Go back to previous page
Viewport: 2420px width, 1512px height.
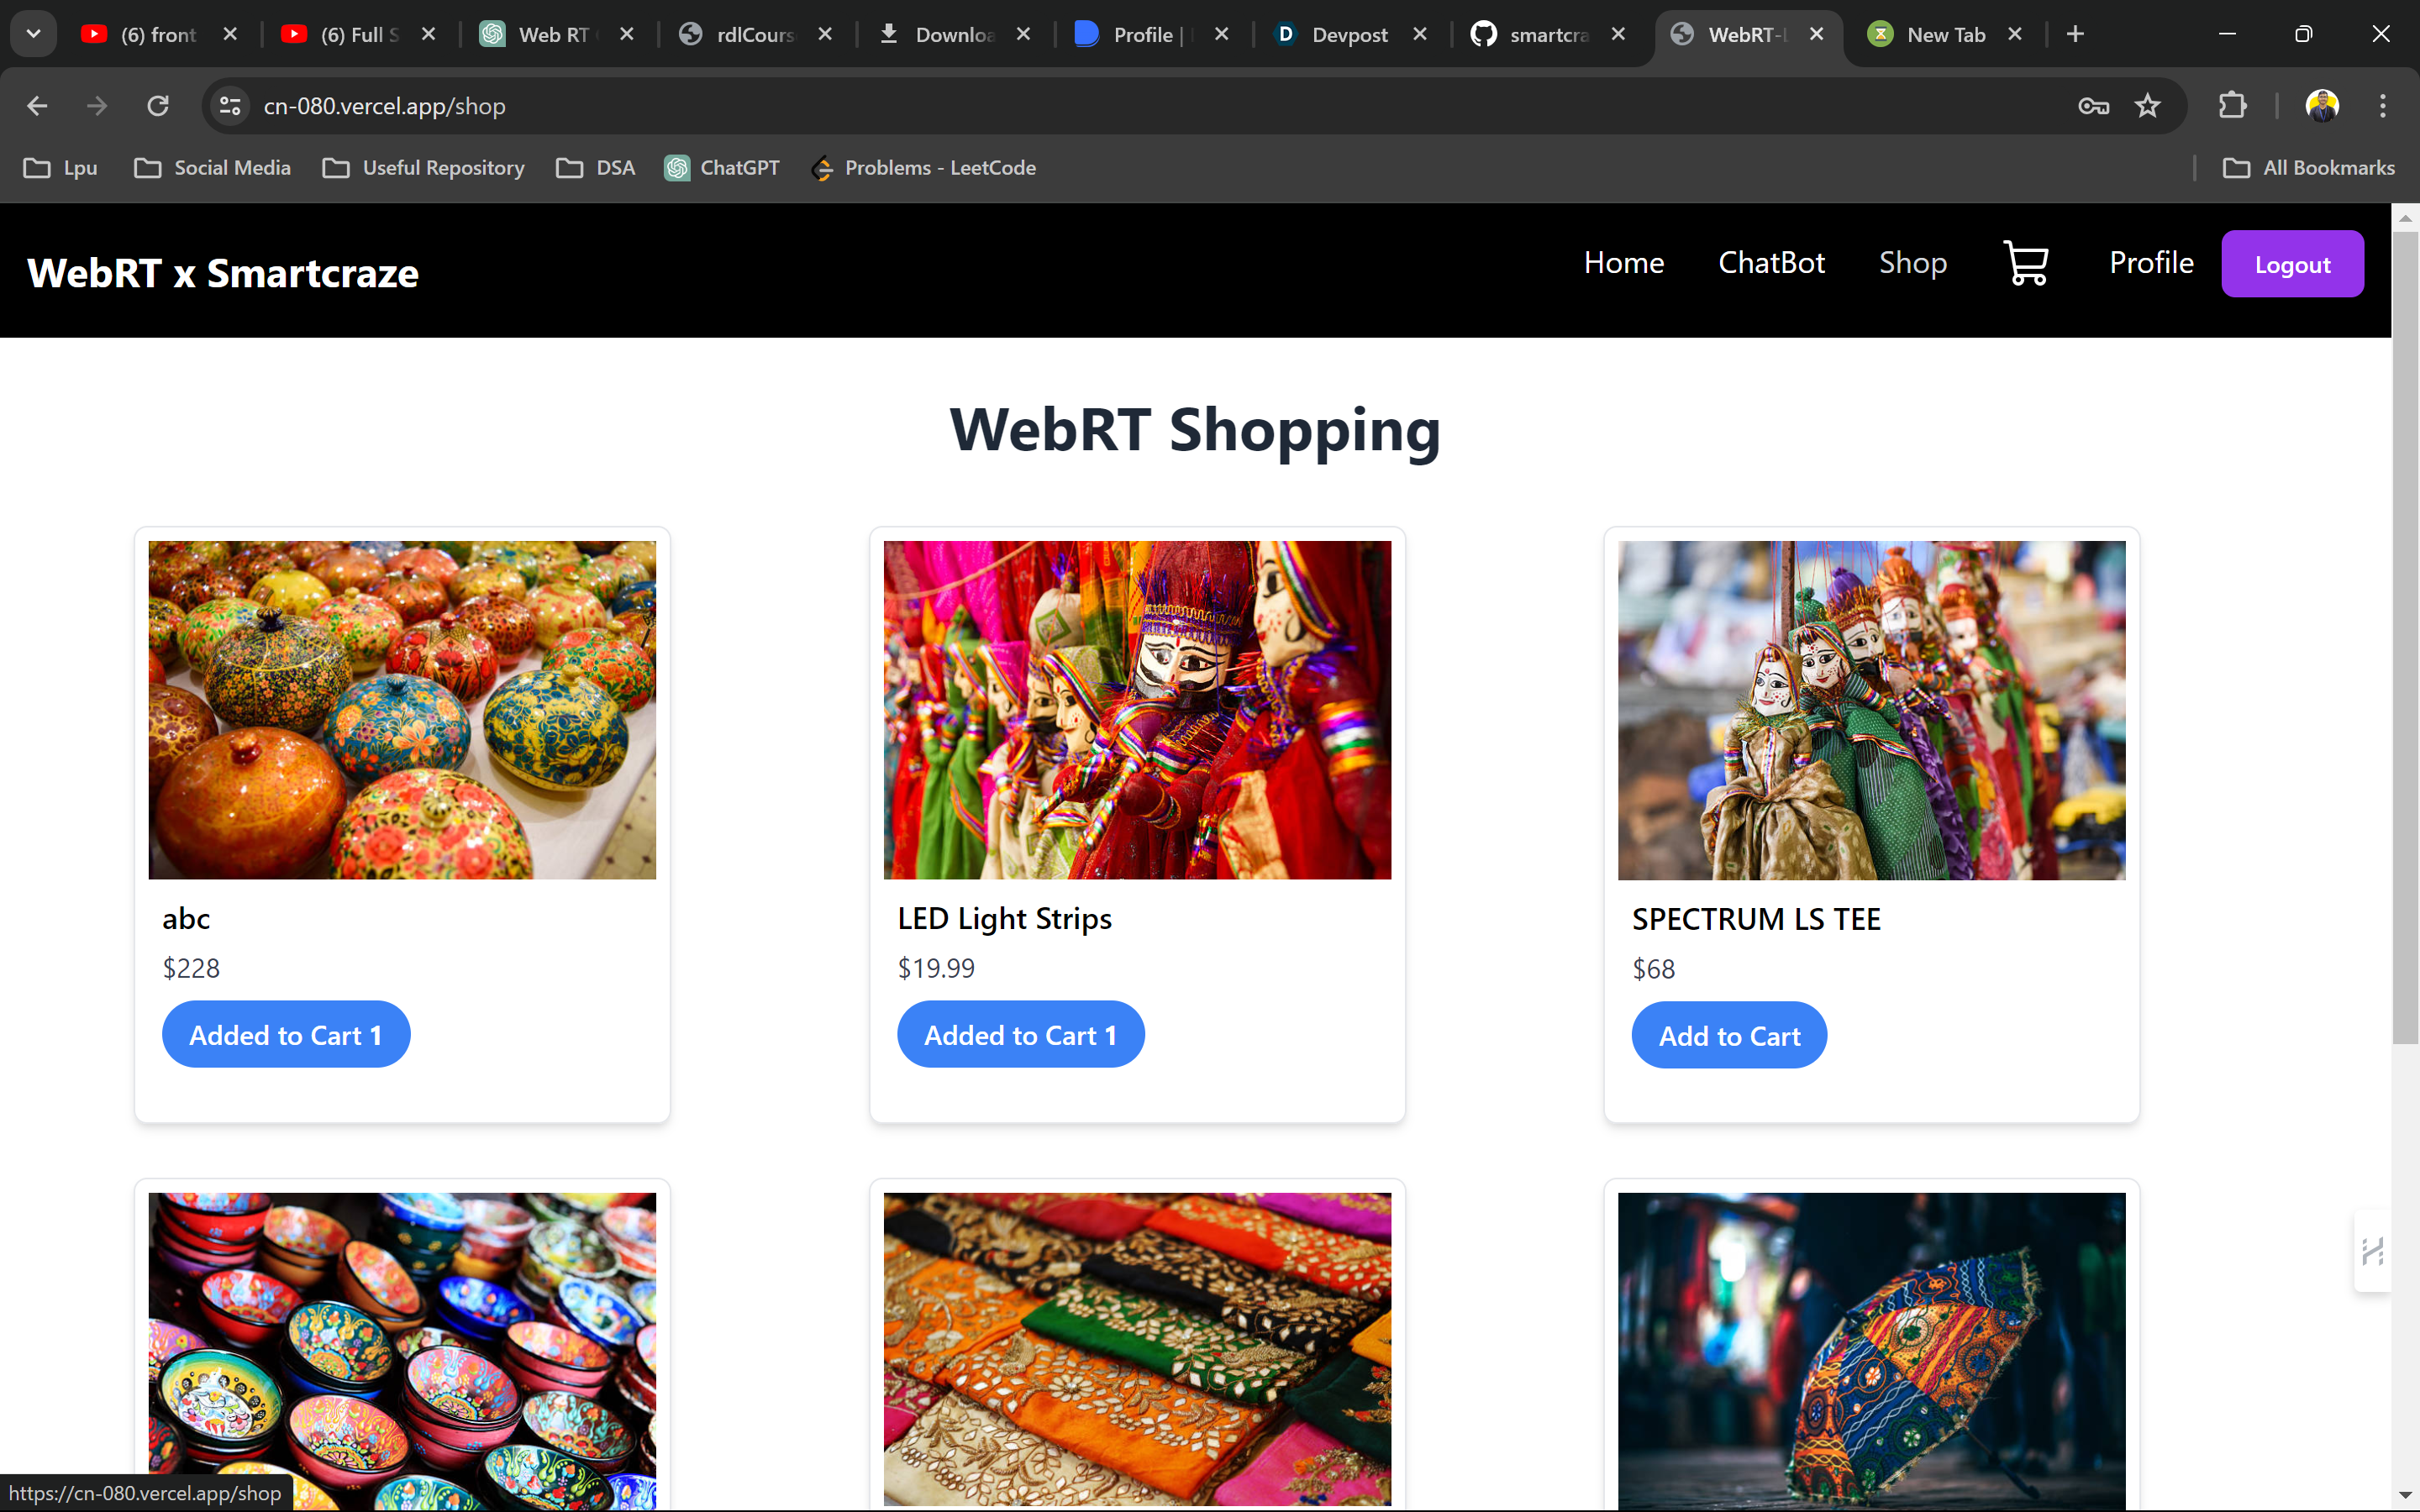click(x=37, y=106)
